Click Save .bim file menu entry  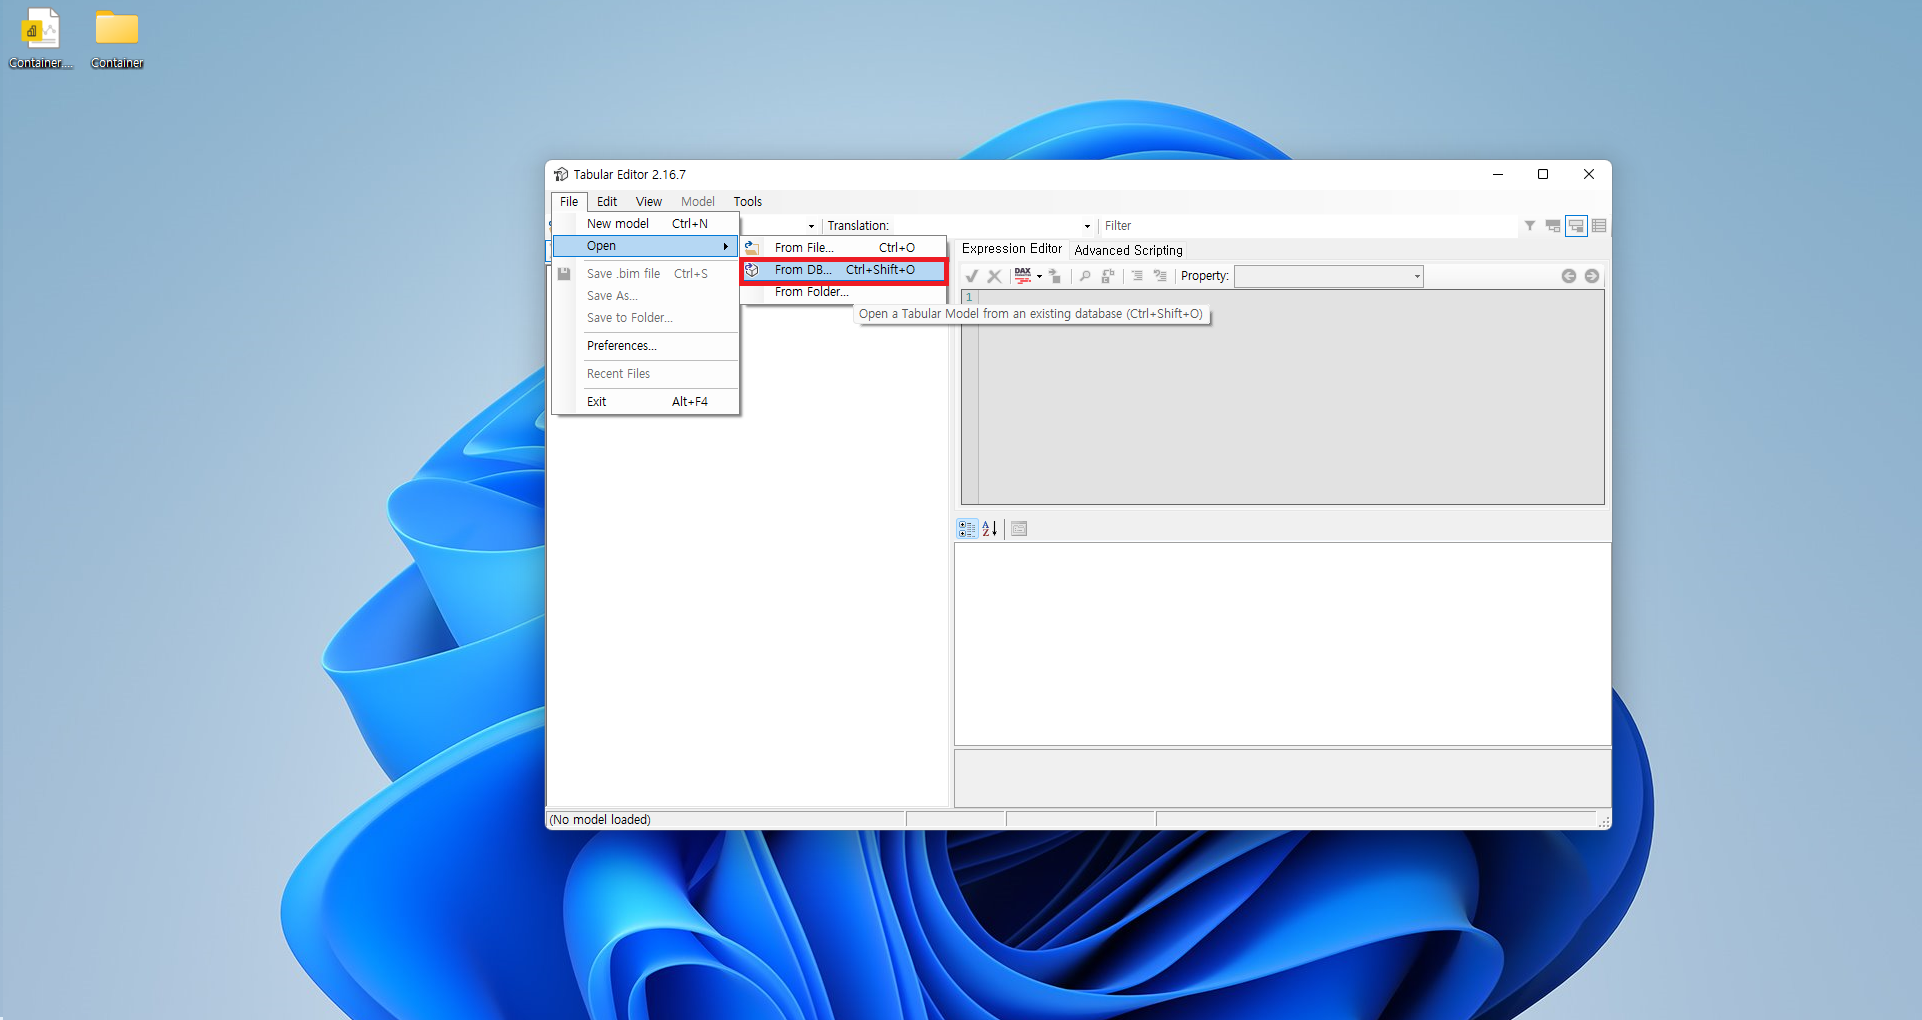pos(646,273)
